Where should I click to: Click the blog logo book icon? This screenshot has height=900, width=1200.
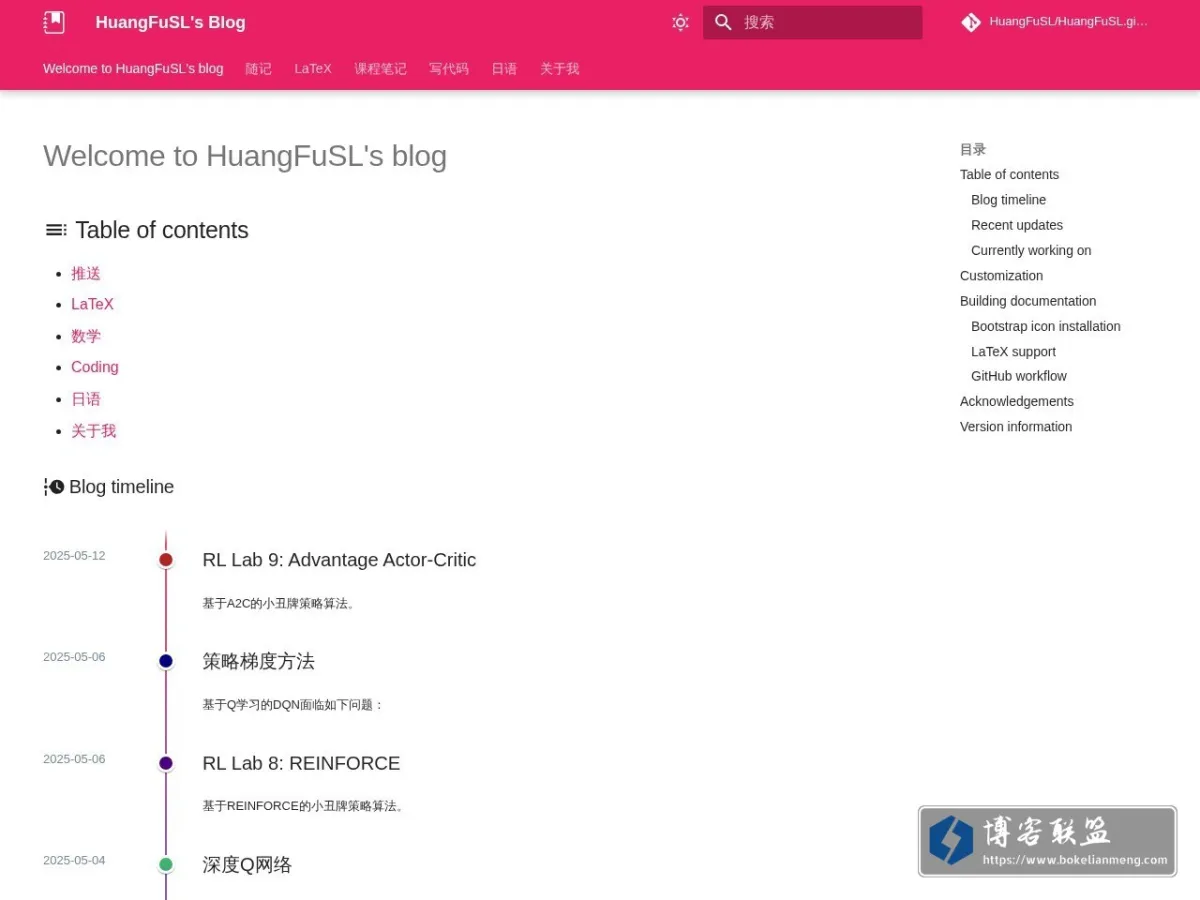(54, 22)
